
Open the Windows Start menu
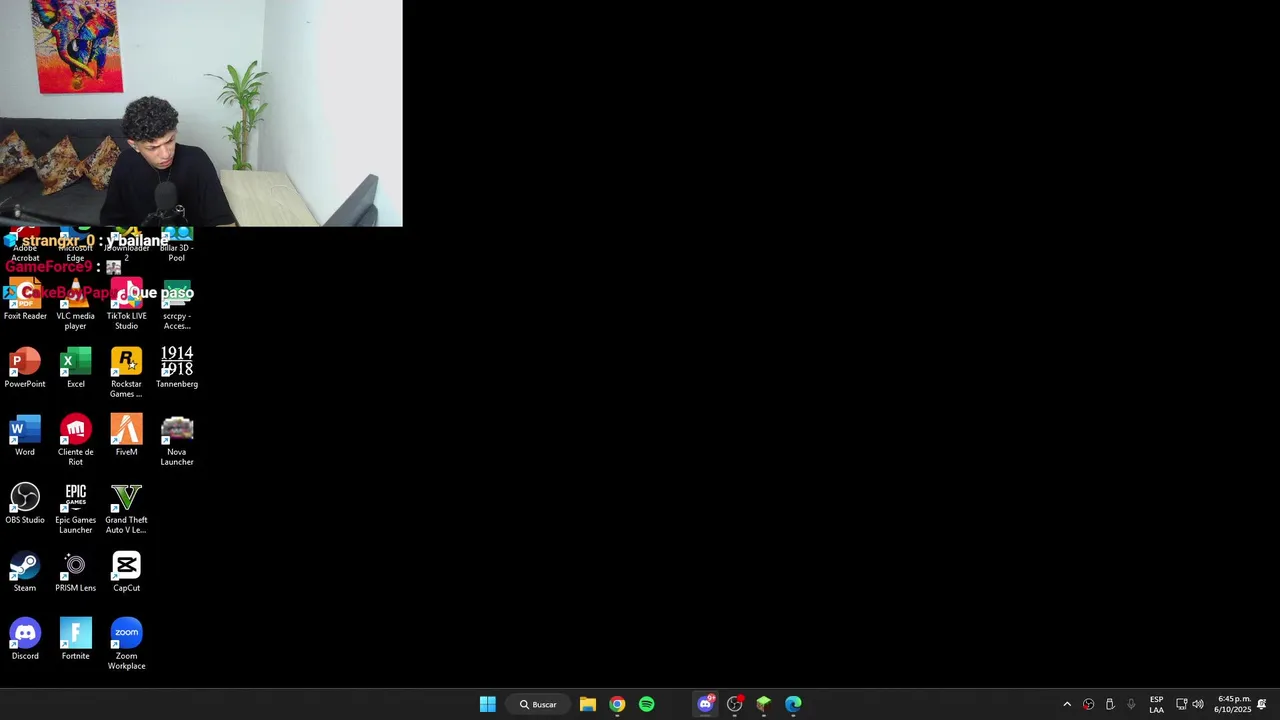[x=487, y=704]
